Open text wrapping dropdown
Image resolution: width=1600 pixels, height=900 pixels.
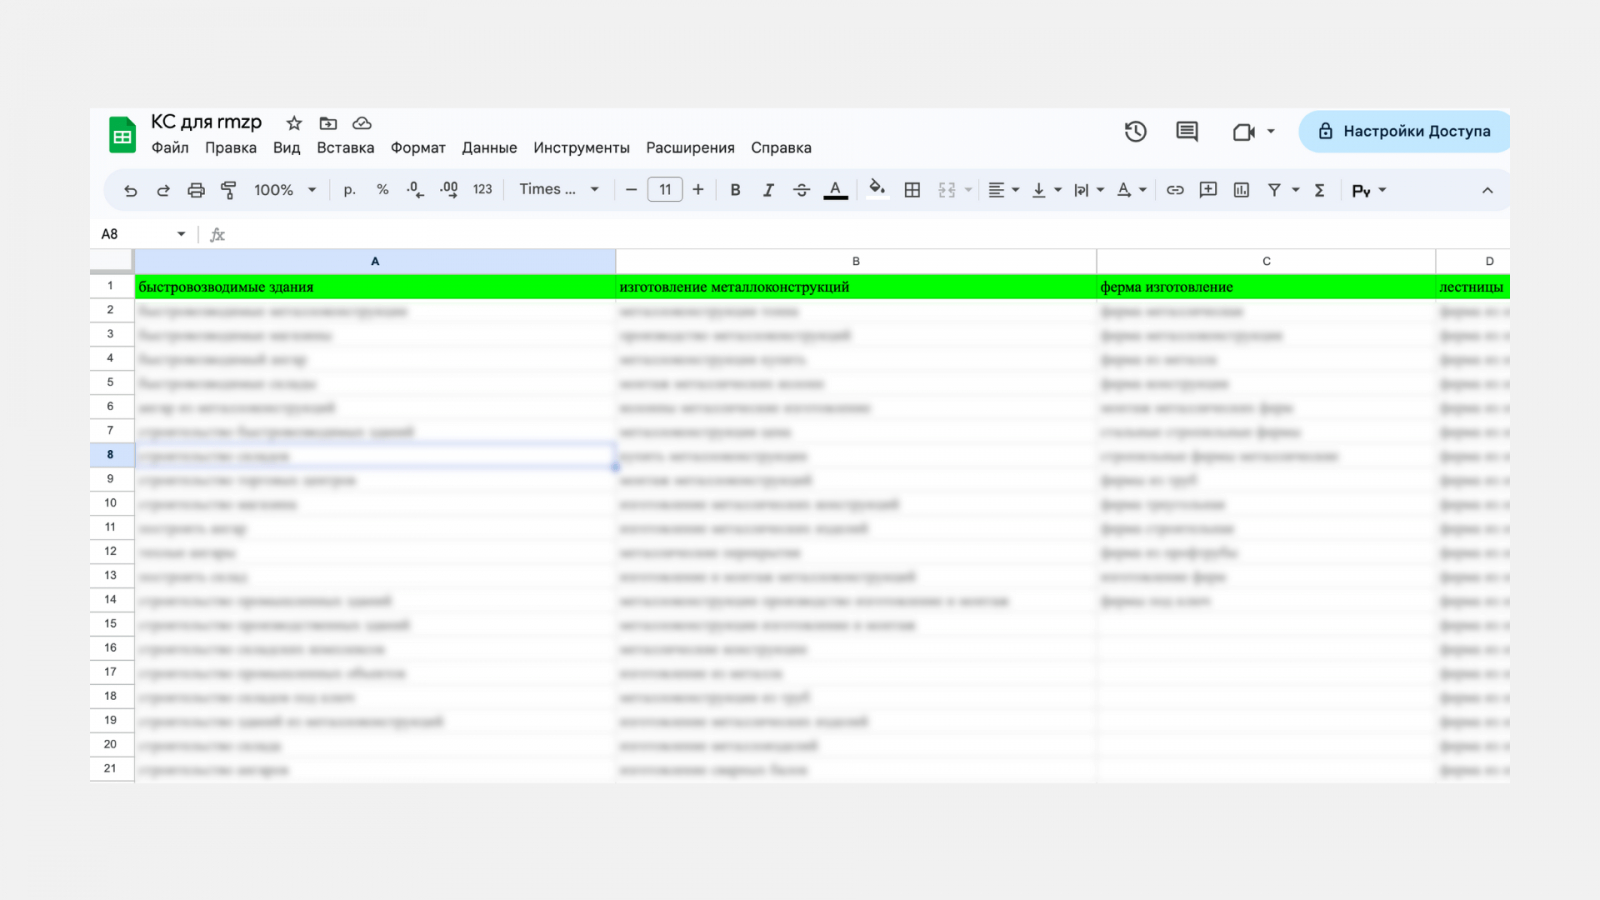click(x=1089, y=190)
